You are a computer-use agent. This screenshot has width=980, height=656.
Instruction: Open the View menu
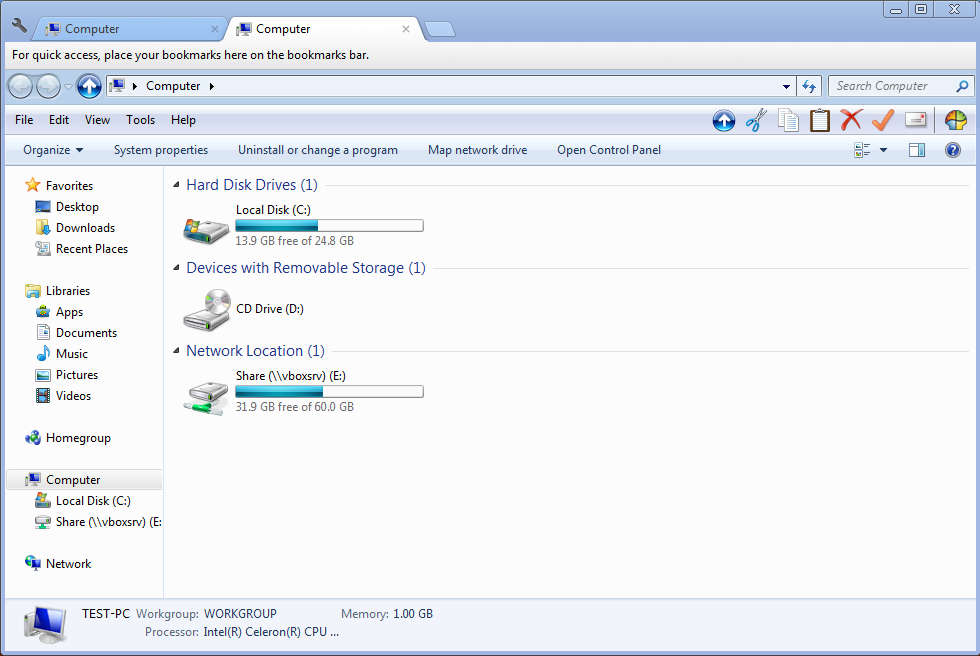click(97, 120)
